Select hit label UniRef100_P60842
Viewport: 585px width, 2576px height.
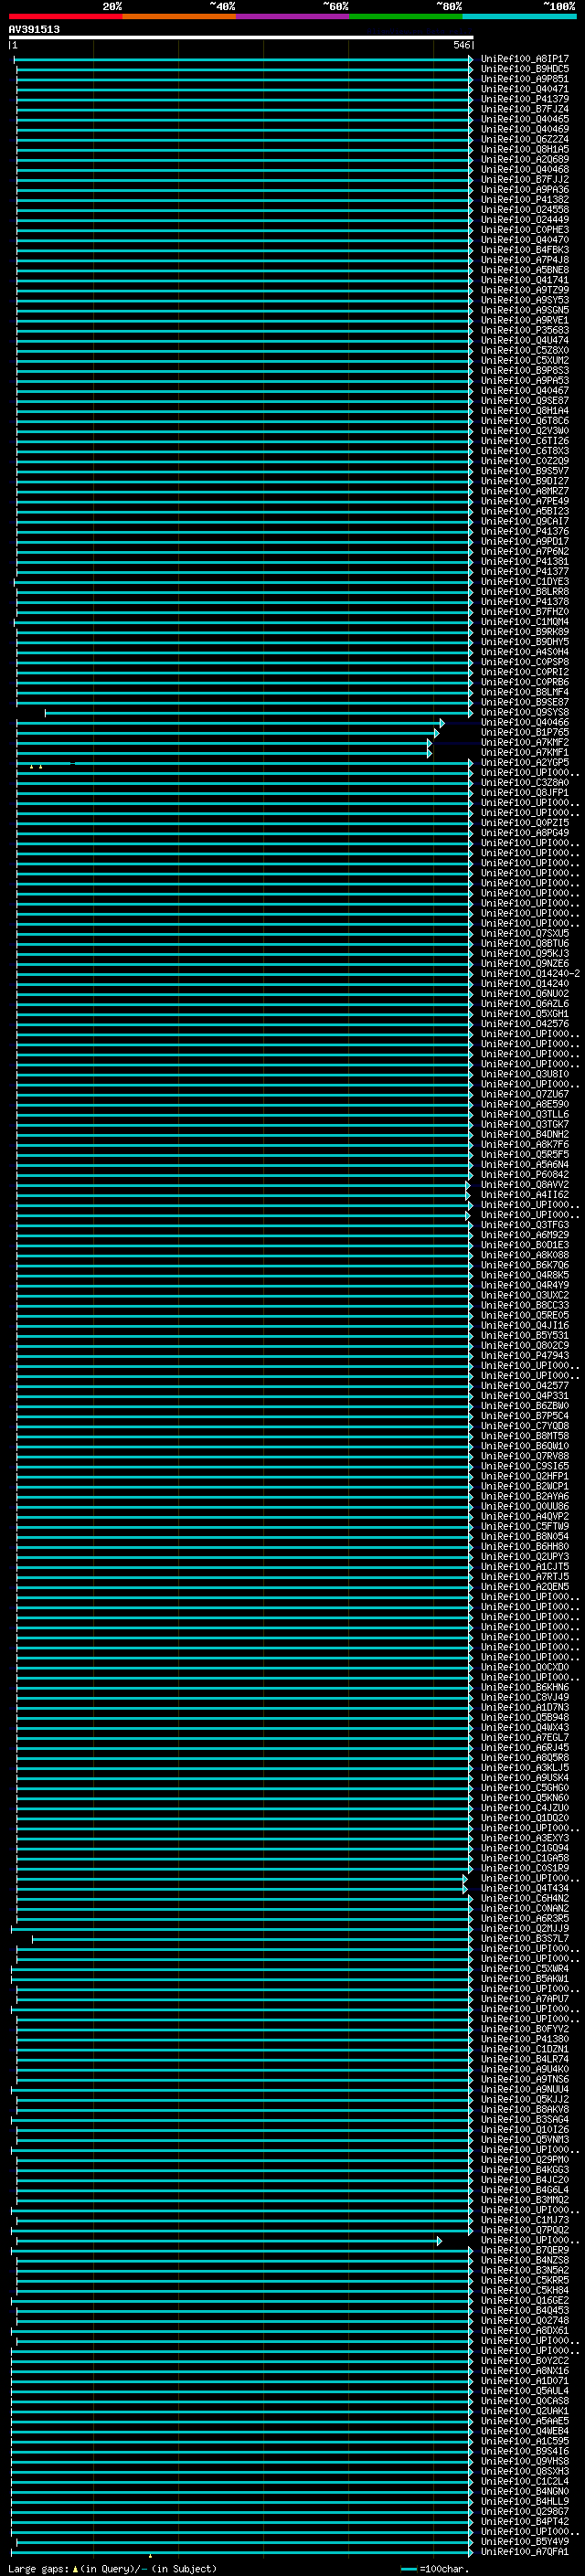[x=524, y=1174]
